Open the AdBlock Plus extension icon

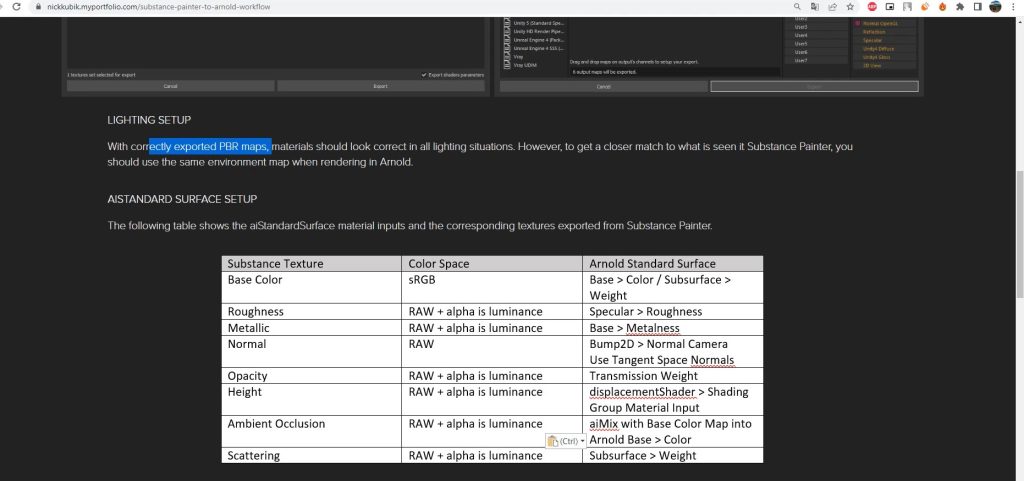pyautogui.click(x=872, y=7)
